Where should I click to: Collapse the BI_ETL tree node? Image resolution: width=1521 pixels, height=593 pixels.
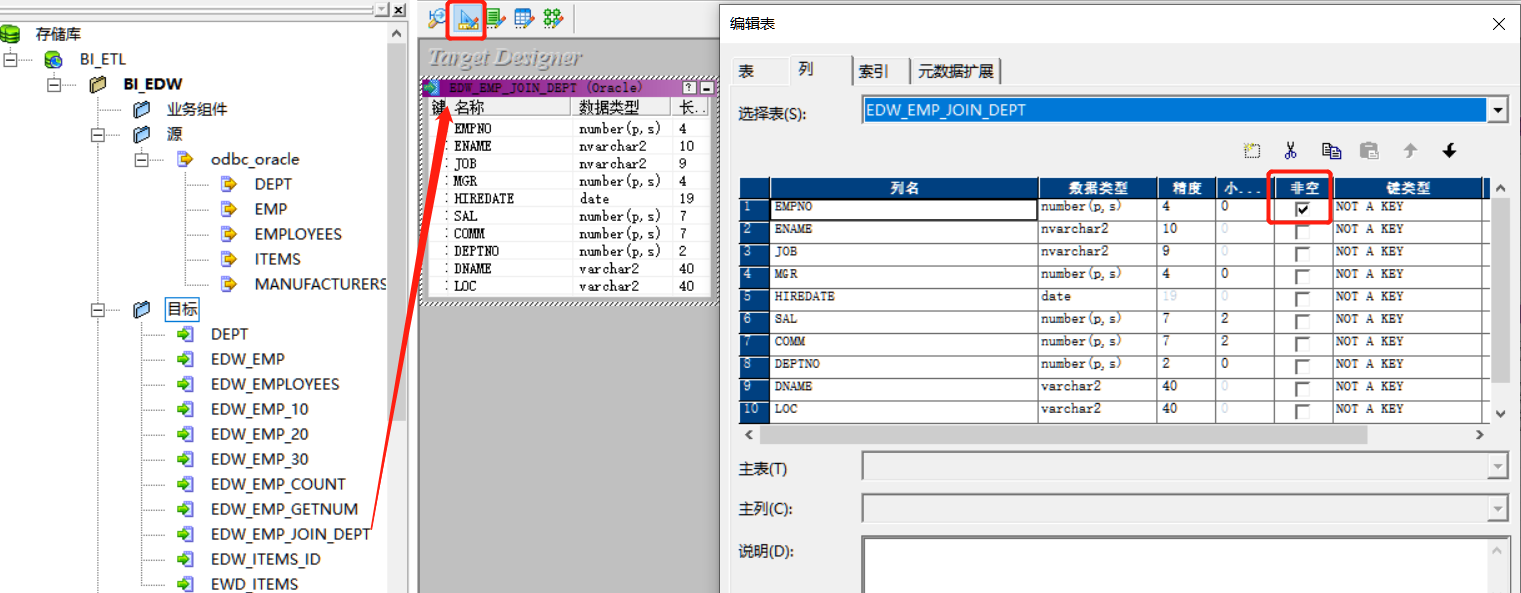click(10, 59)
